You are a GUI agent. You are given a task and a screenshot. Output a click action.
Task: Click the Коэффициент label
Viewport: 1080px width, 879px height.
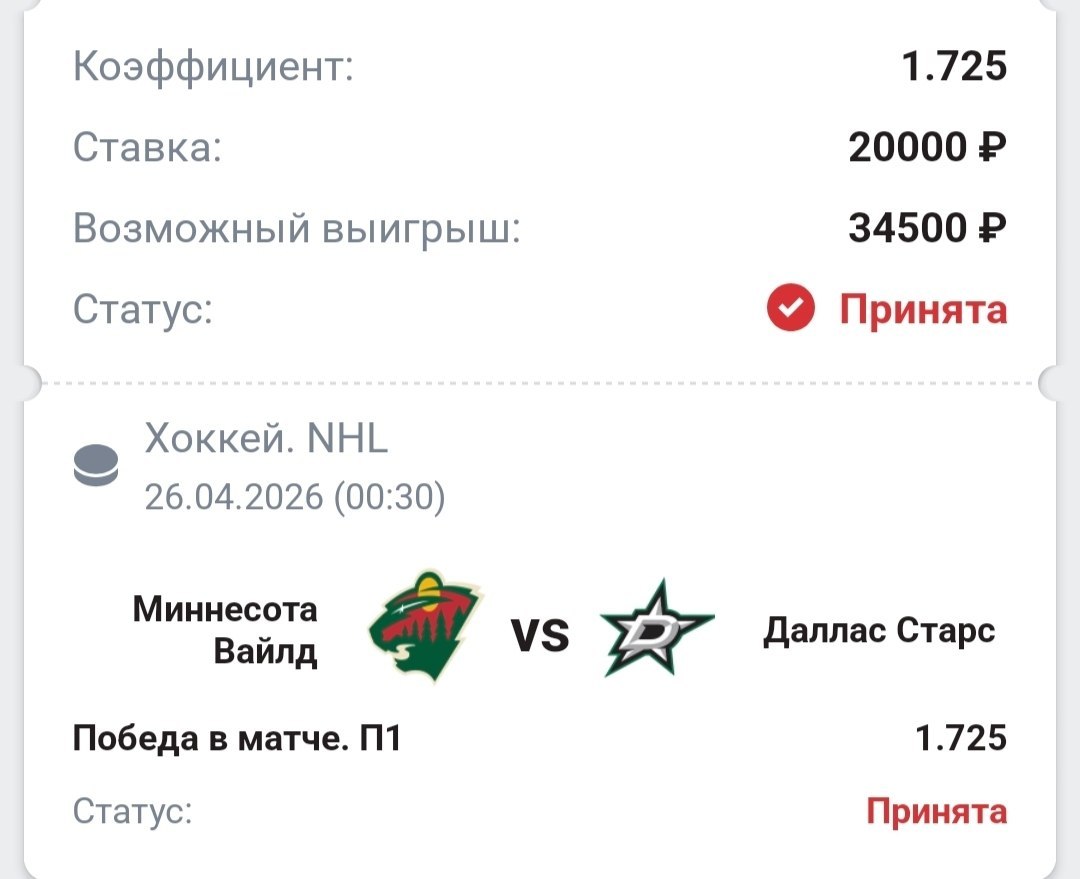point(214,68)
